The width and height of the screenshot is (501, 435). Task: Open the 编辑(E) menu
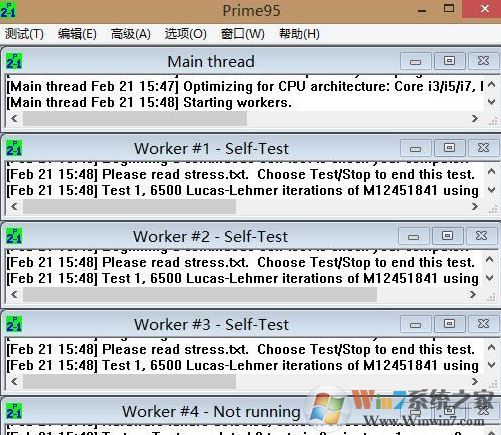tap(77, 34)
